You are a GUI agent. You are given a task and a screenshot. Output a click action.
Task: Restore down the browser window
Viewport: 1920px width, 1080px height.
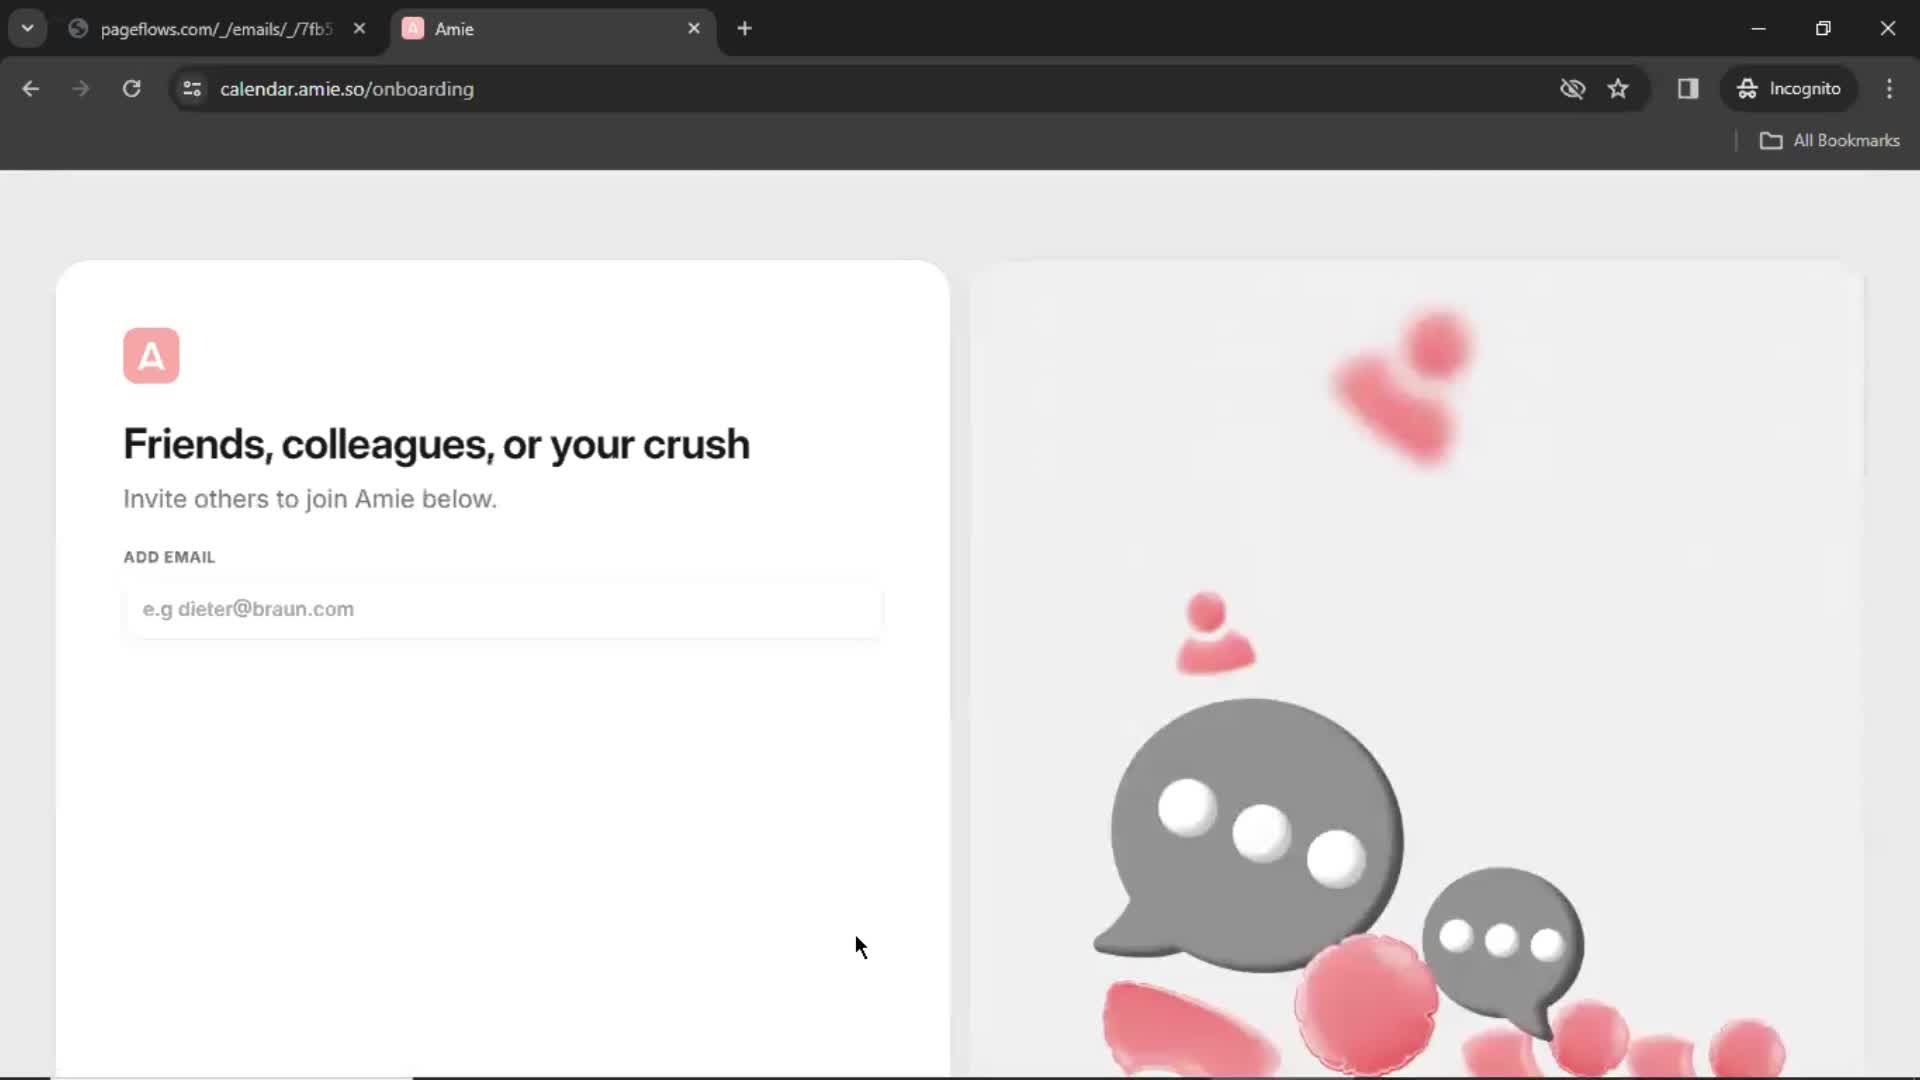pos(1823,28)
